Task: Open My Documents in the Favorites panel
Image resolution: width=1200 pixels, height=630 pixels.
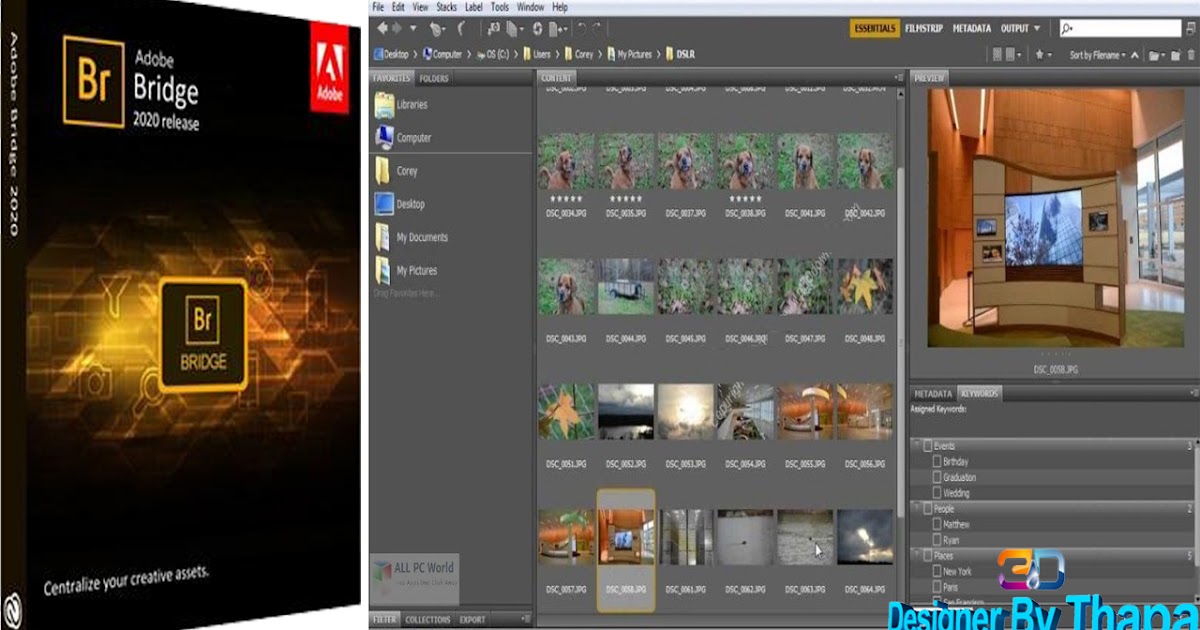Action: 411,237
